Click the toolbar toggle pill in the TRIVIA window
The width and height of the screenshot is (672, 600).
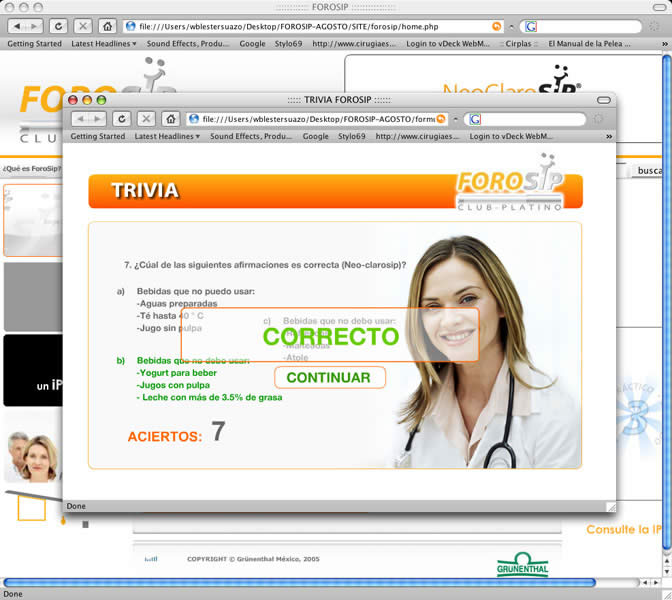click(603, 100)
